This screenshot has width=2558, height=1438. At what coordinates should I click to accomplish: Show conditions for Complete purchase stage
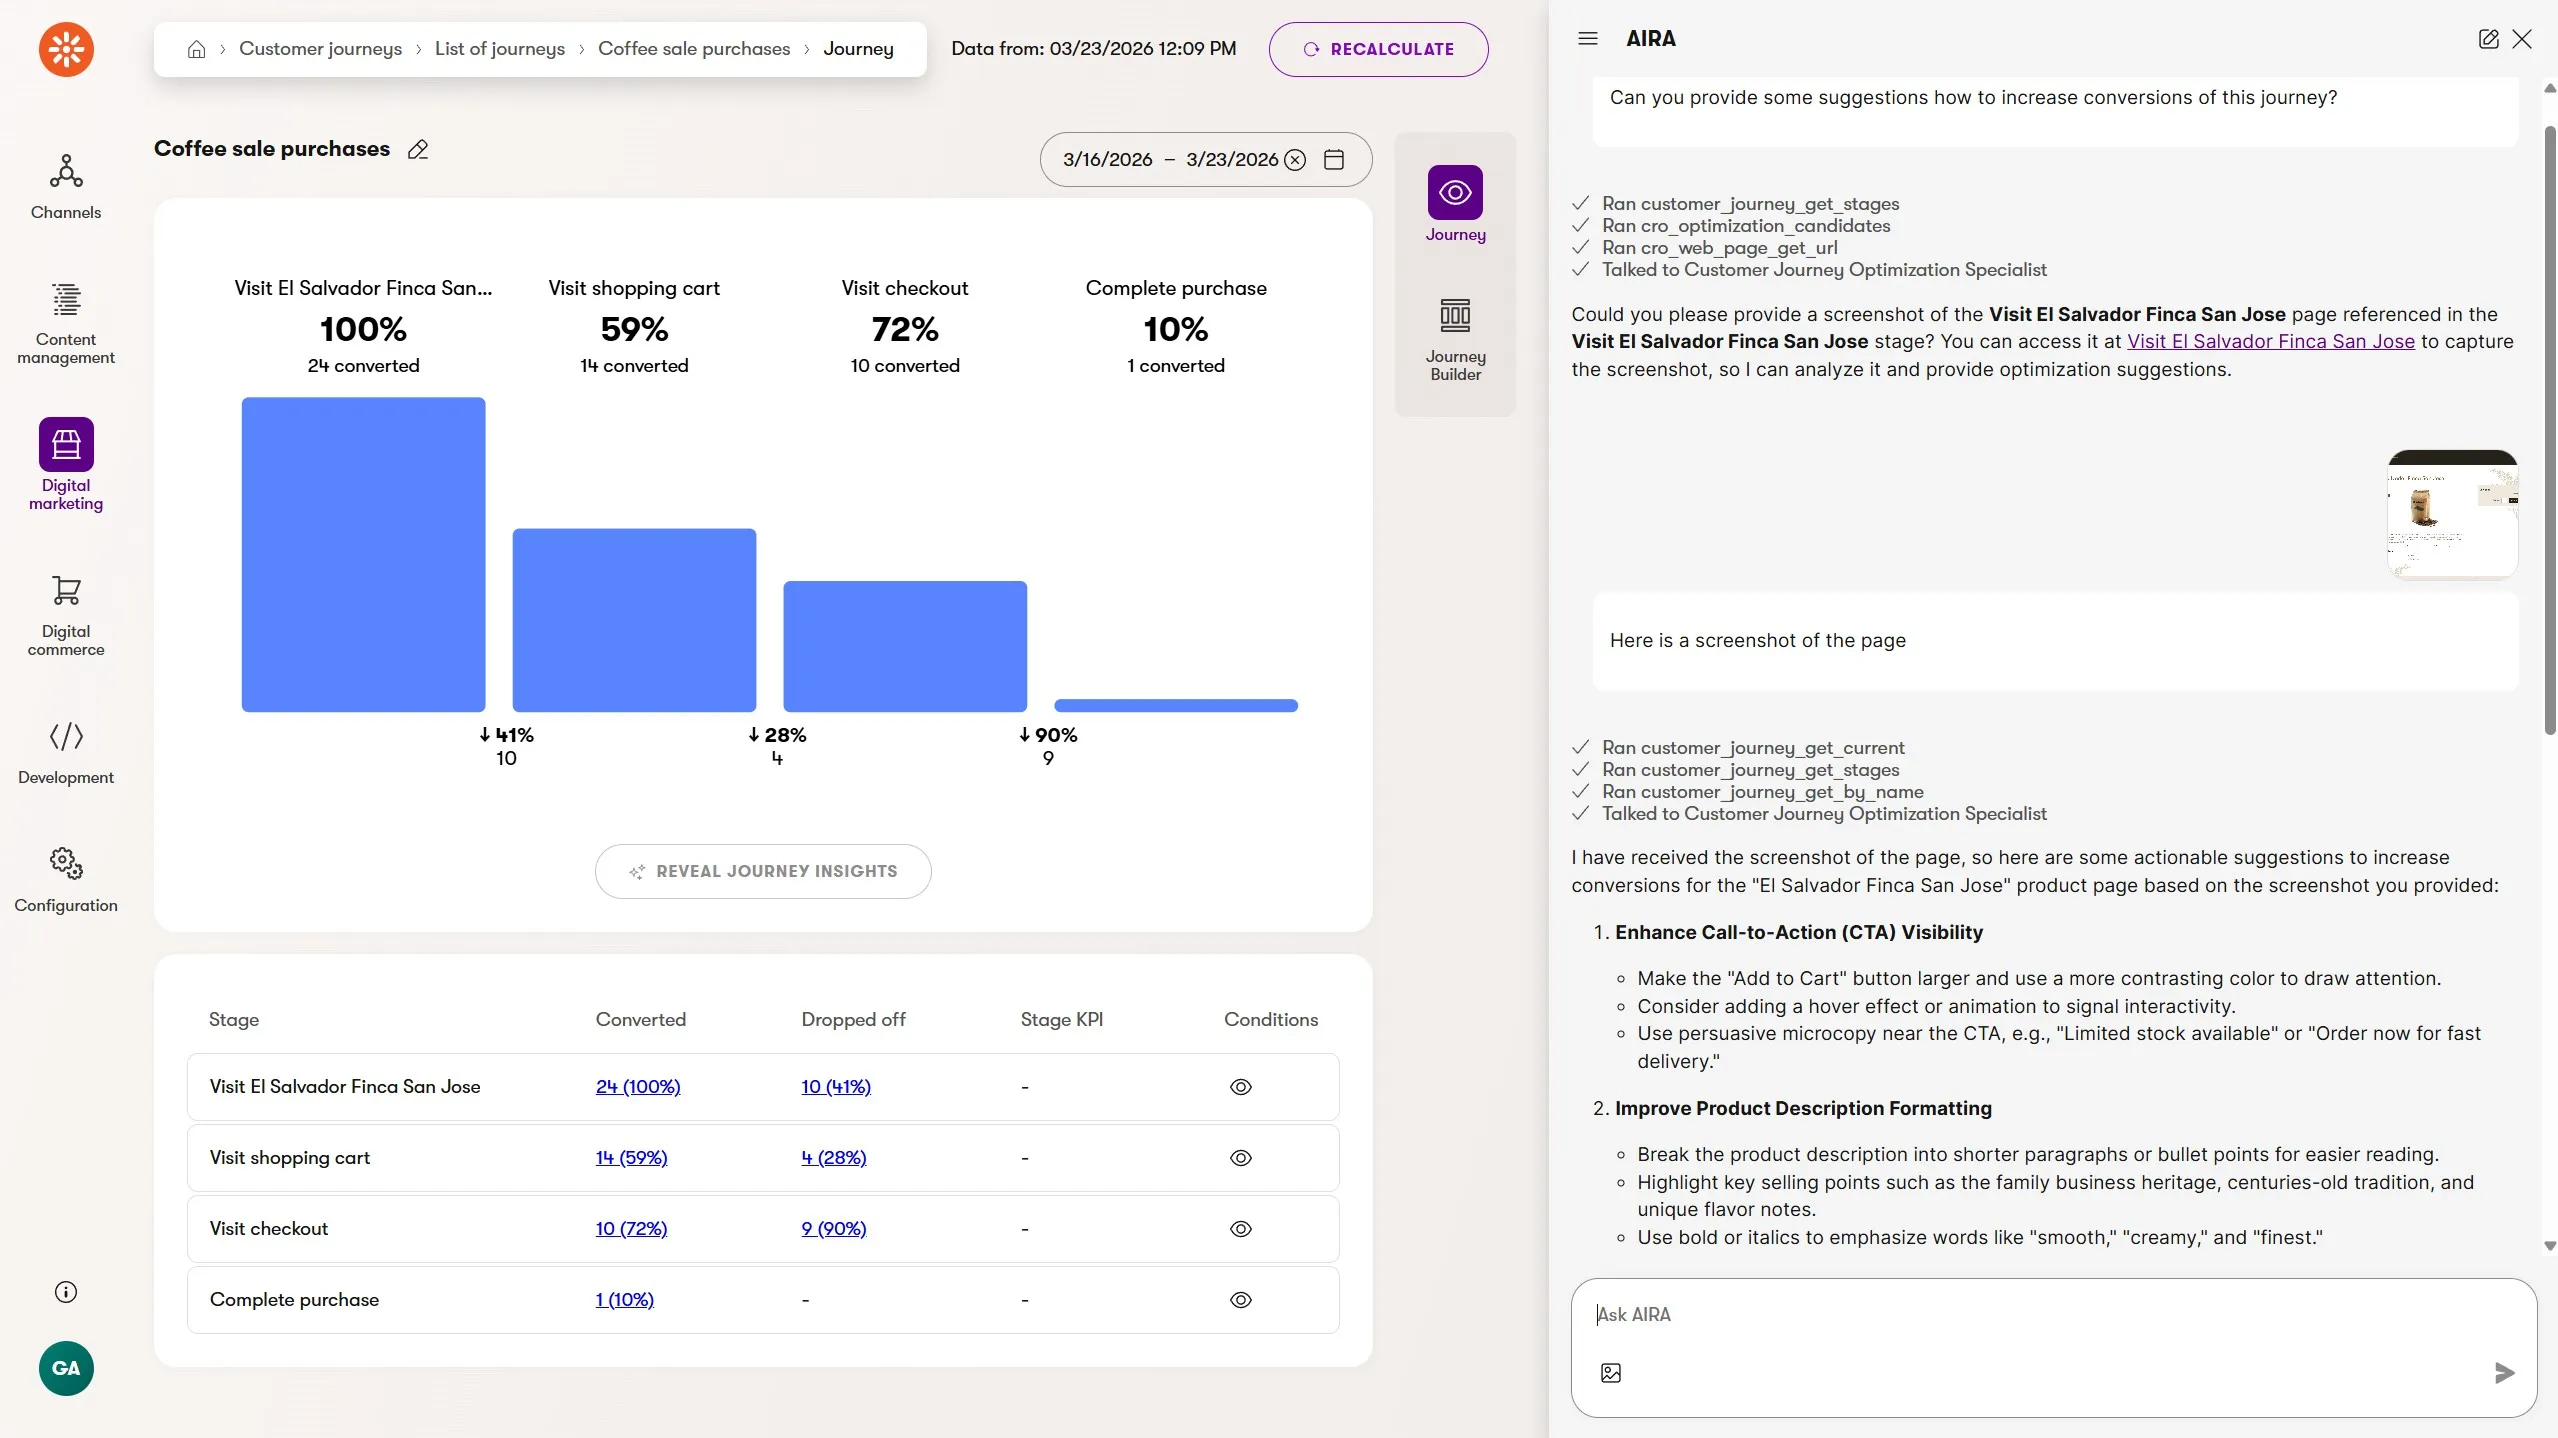pos(1241,1300)
